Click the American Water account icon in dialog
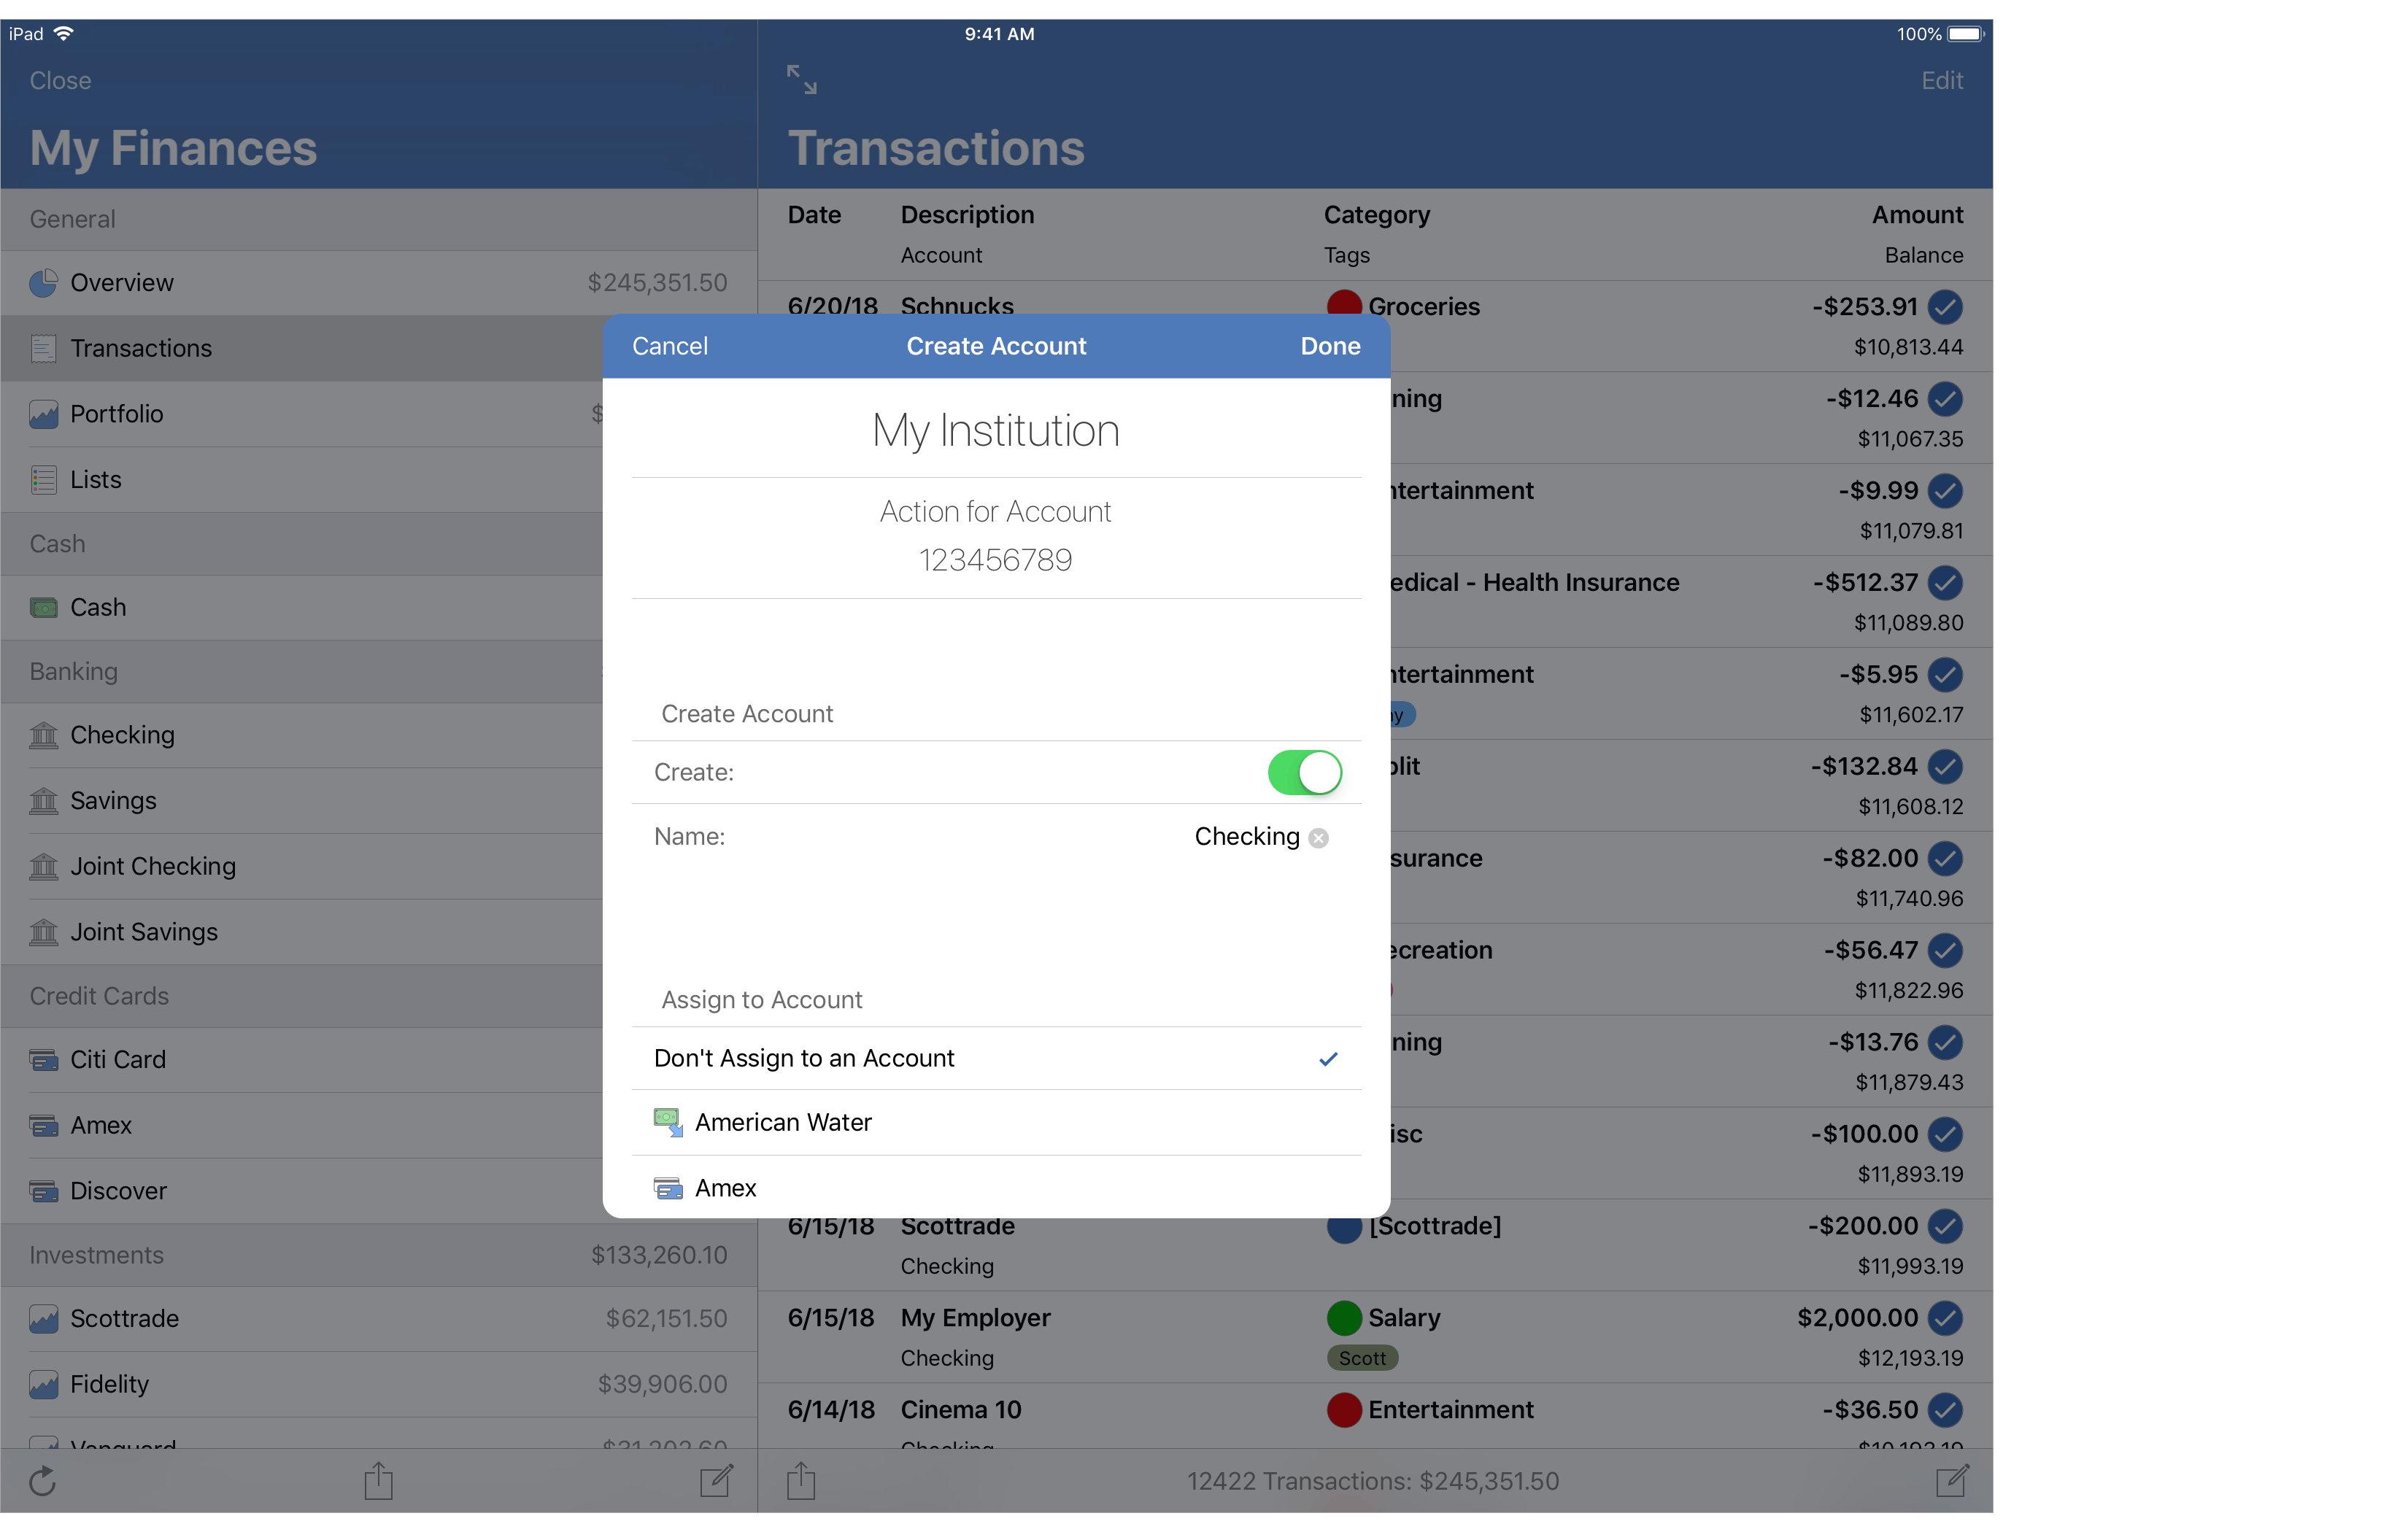Viewport: 2408px width, 1532px height. [x=667, y=1122]
